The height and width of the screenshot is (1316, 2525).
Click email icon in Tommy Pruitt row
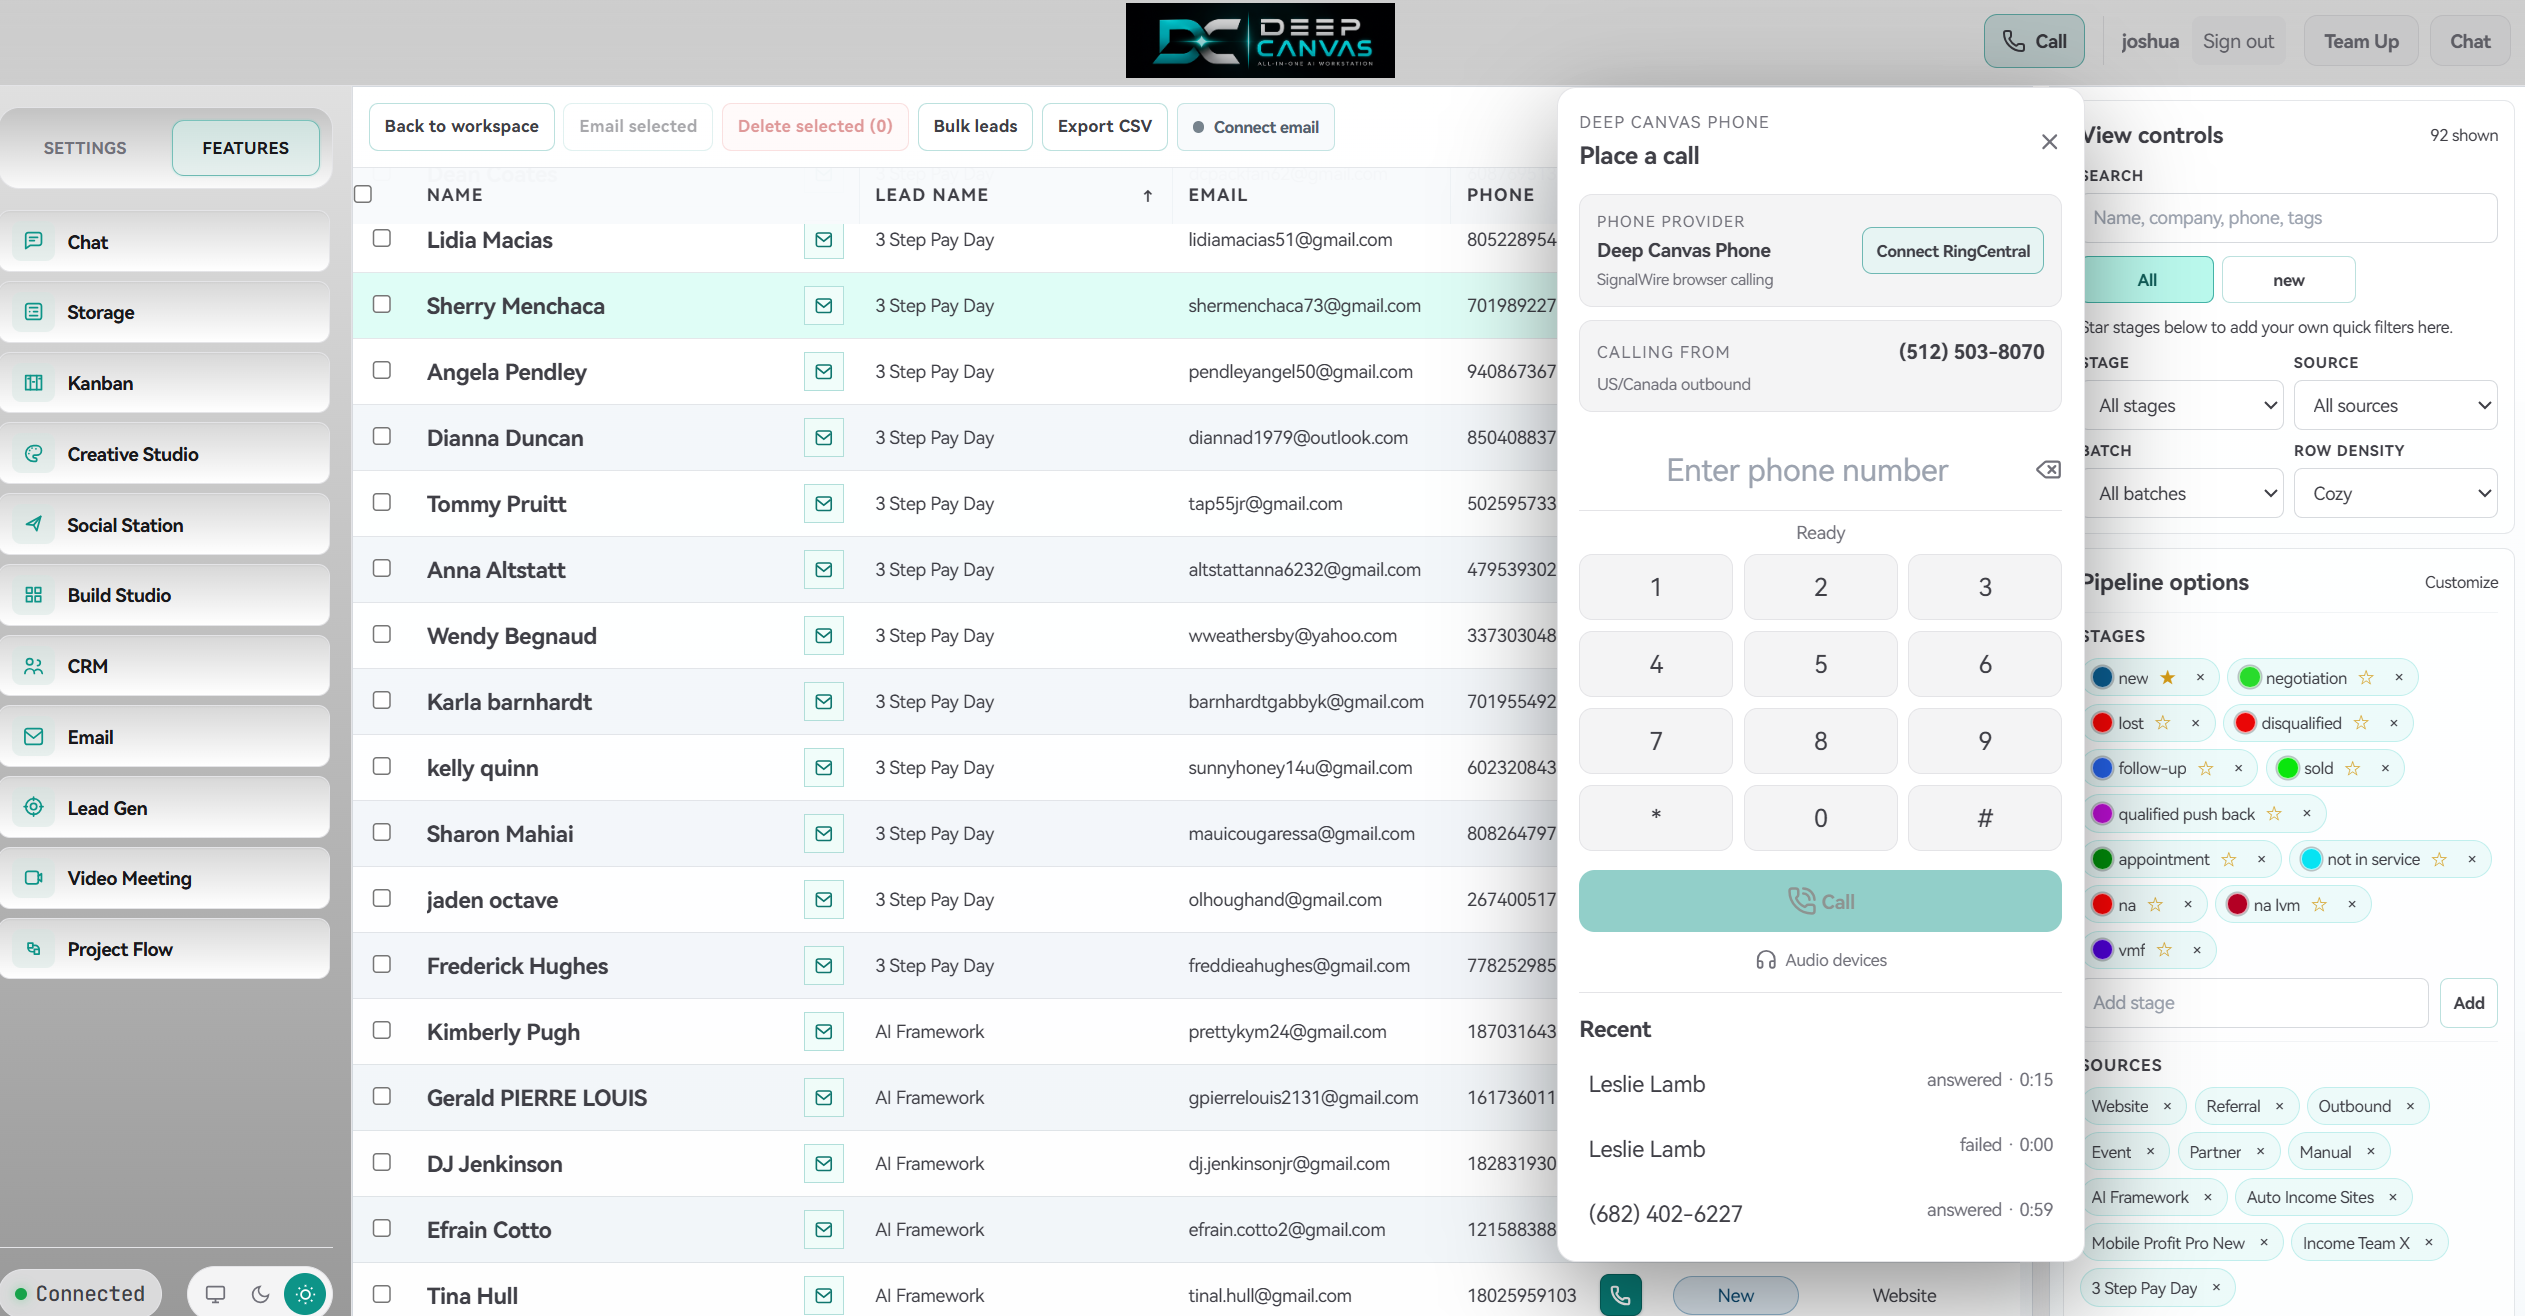pyautogui.click(x=823, y=504)
